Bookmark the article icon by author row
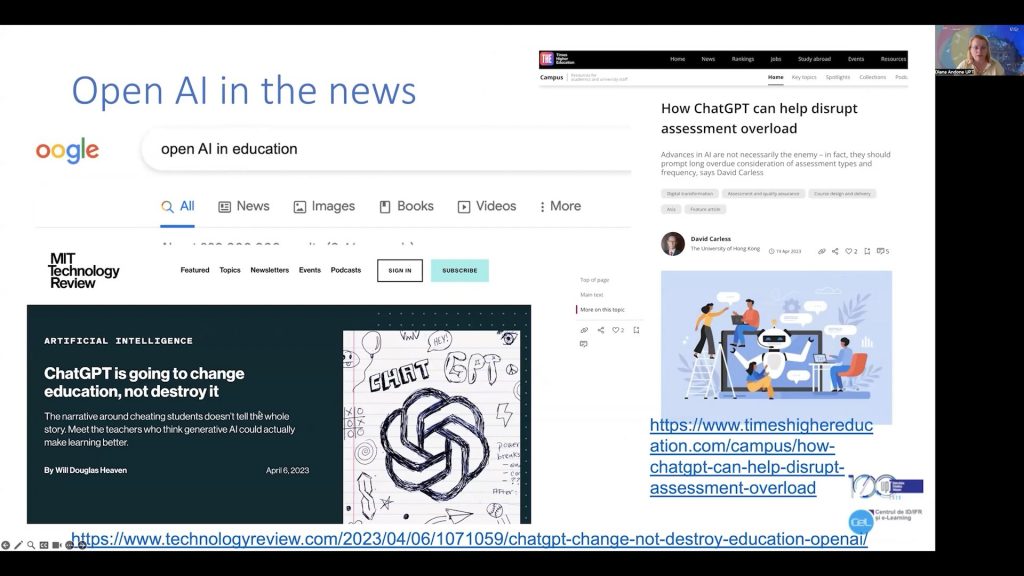The width and height of the screenshot is (1024, 576). 867,251
